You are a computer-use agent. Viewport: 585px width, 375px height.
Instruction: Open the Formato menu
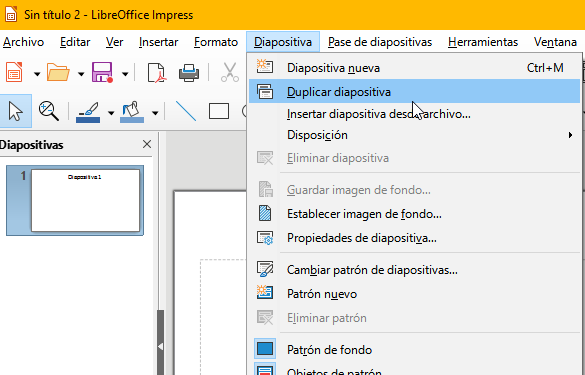216,42
